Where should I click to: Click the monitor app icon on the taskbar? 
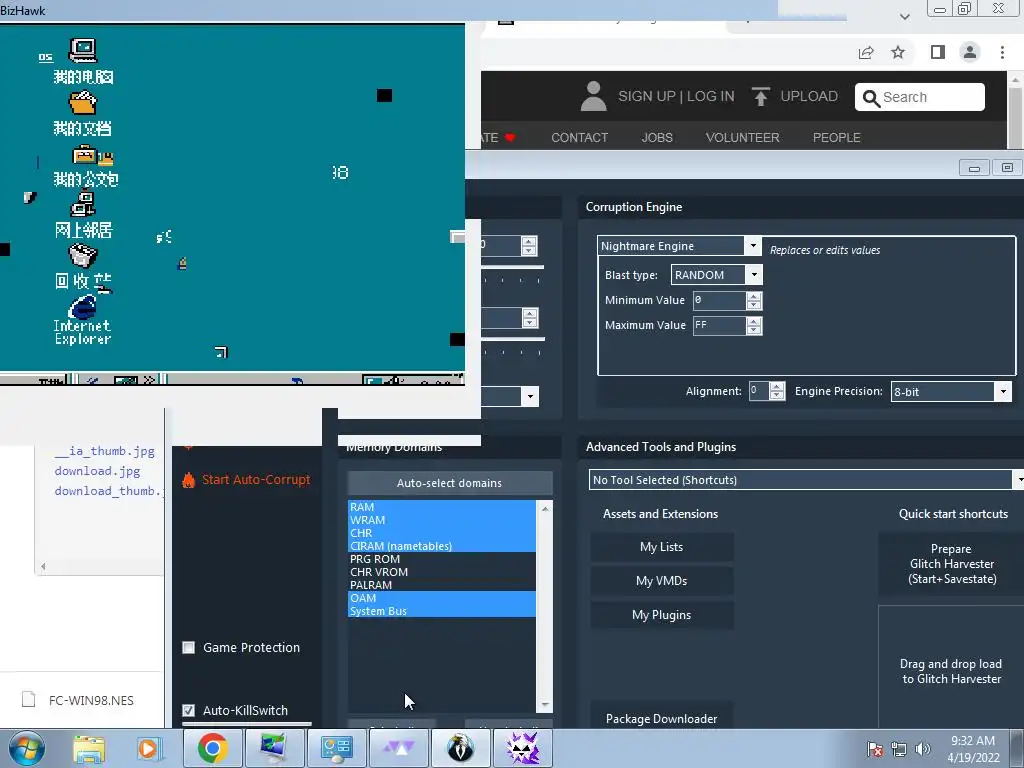coord(274,748)
